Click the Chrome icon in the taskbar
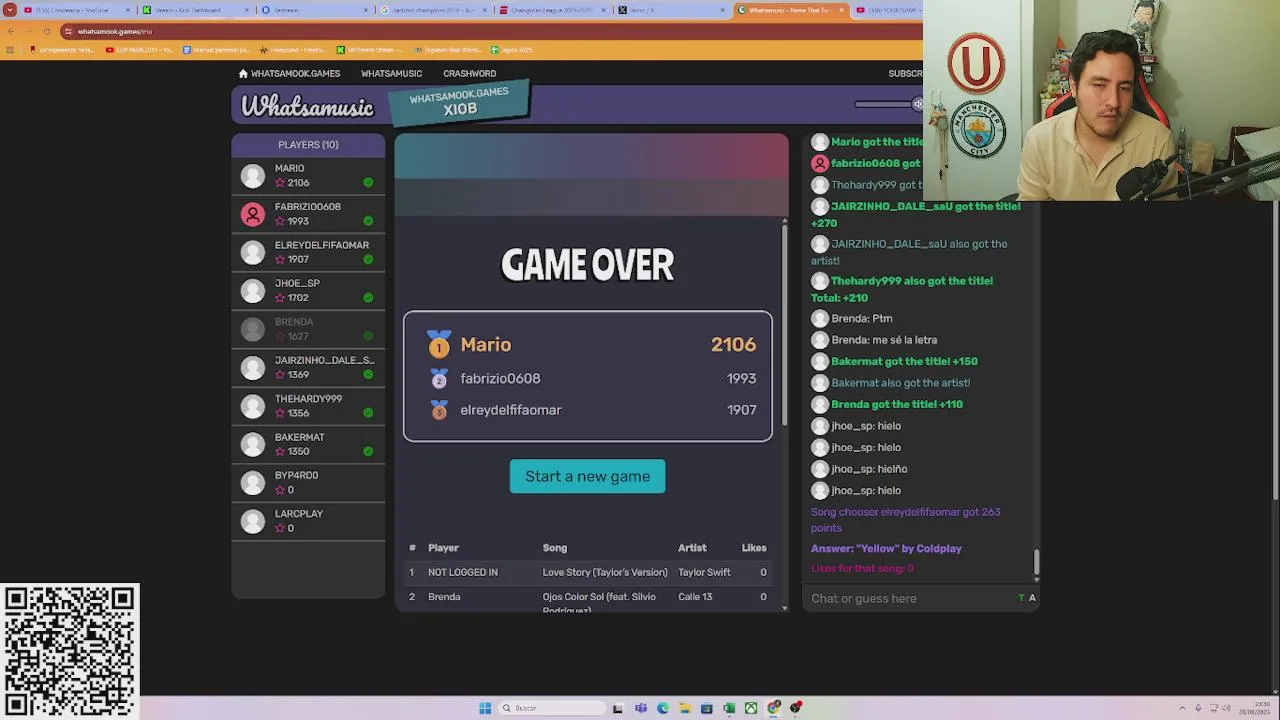The width and height of the screenshot is (1280, 720). point(773,708)
